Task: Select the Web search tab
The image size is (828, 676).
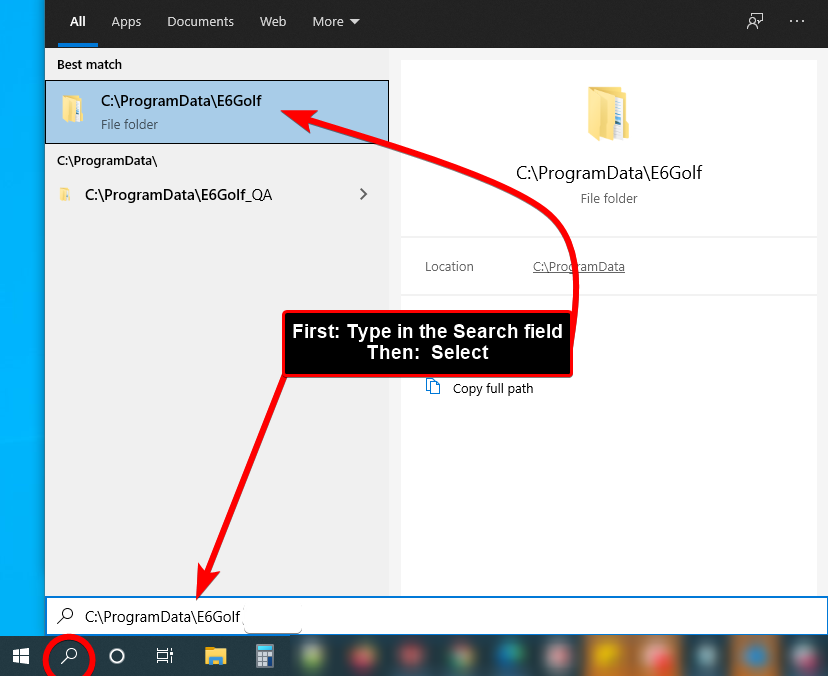Action: coord(273,22)
